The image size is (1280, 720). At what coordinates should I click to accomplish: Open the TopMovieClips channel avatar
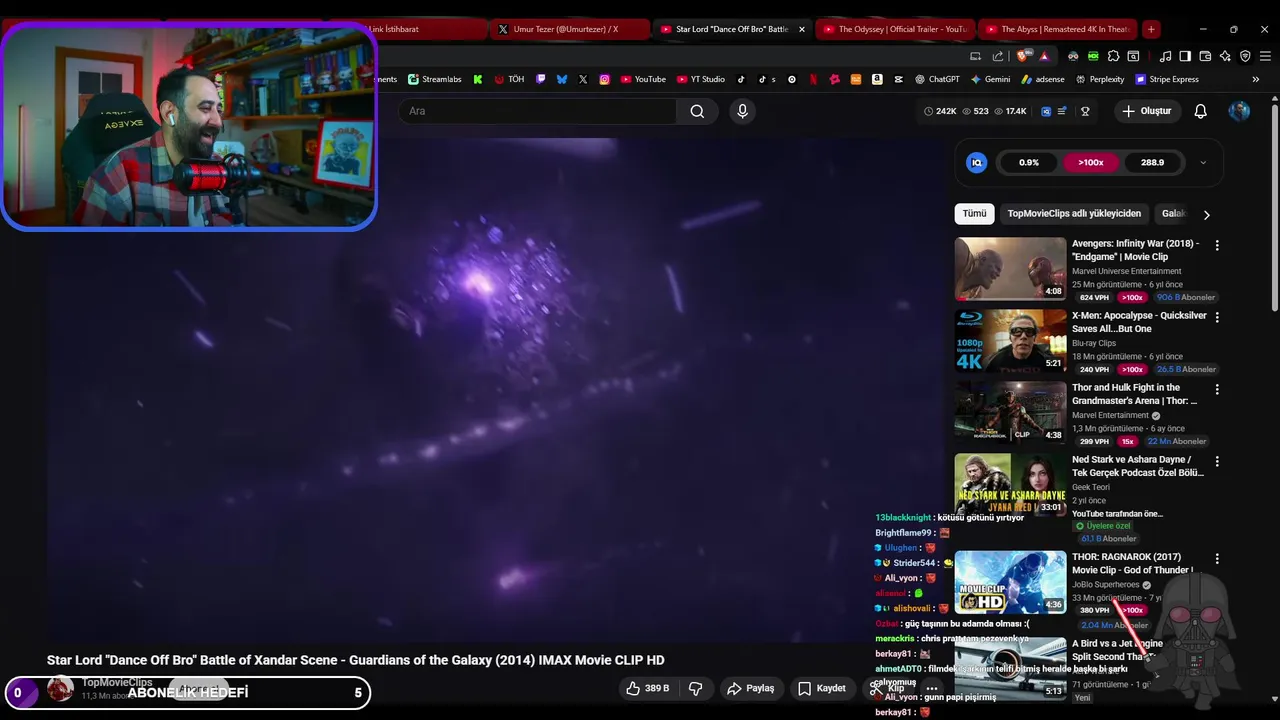pos(61,688)
